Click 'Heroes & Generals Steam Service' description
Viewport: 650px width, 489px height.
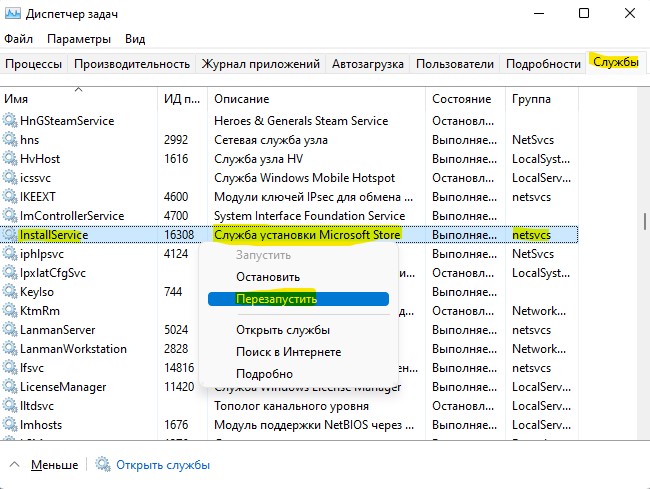[301, 121]
